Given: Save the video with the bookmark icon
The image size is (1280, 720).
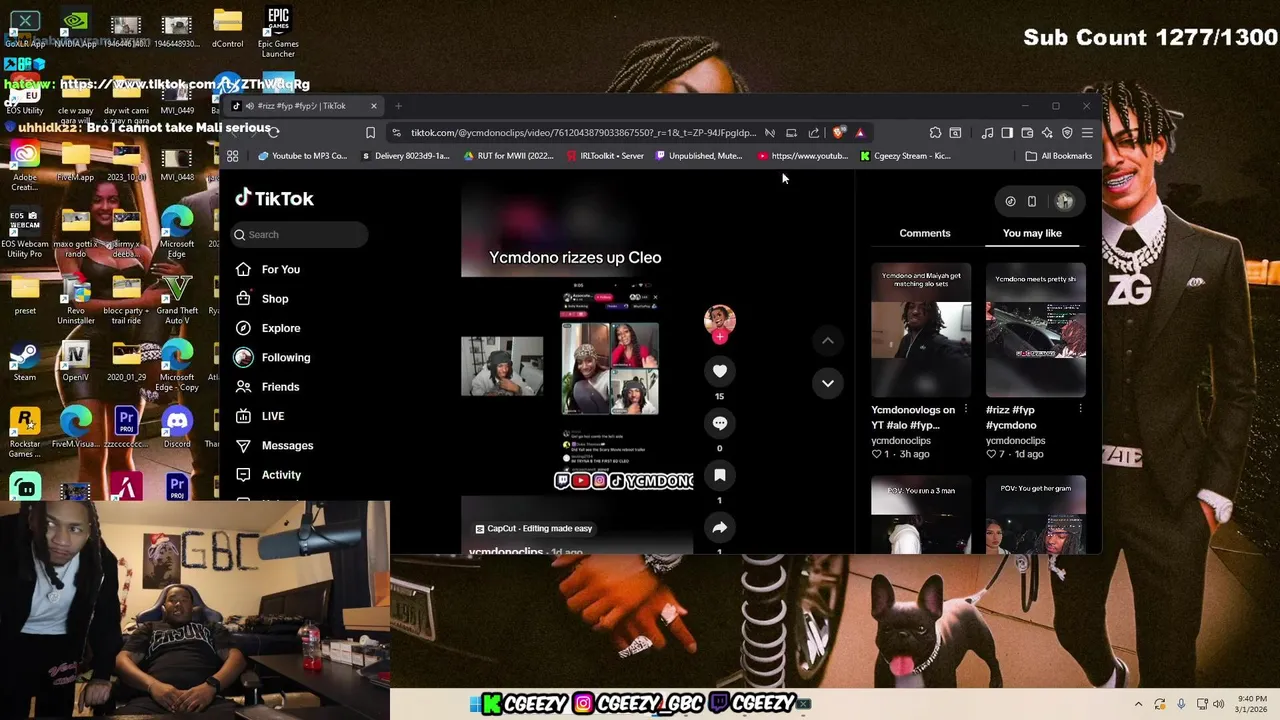Looking at the screenshot, I should [x=719, y=475].
